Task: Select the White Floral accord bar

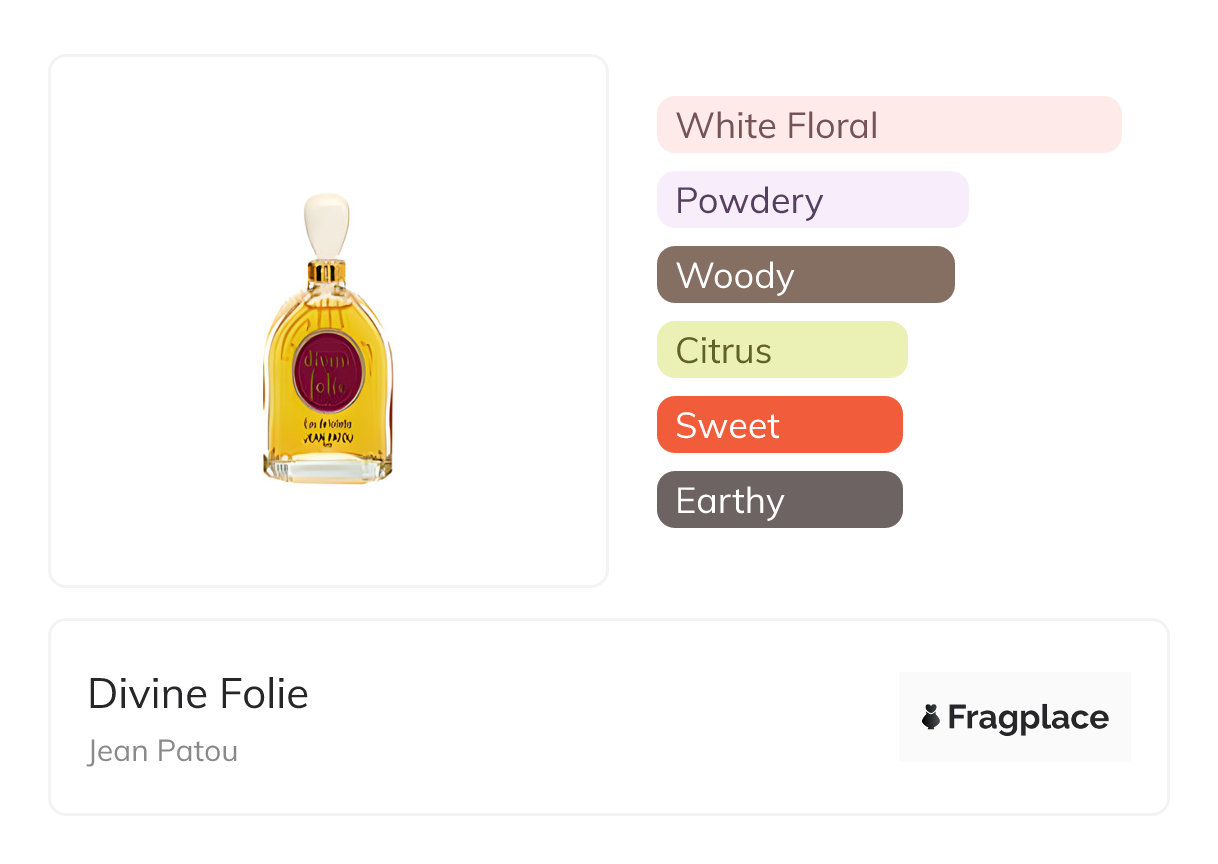Action: 888,125
